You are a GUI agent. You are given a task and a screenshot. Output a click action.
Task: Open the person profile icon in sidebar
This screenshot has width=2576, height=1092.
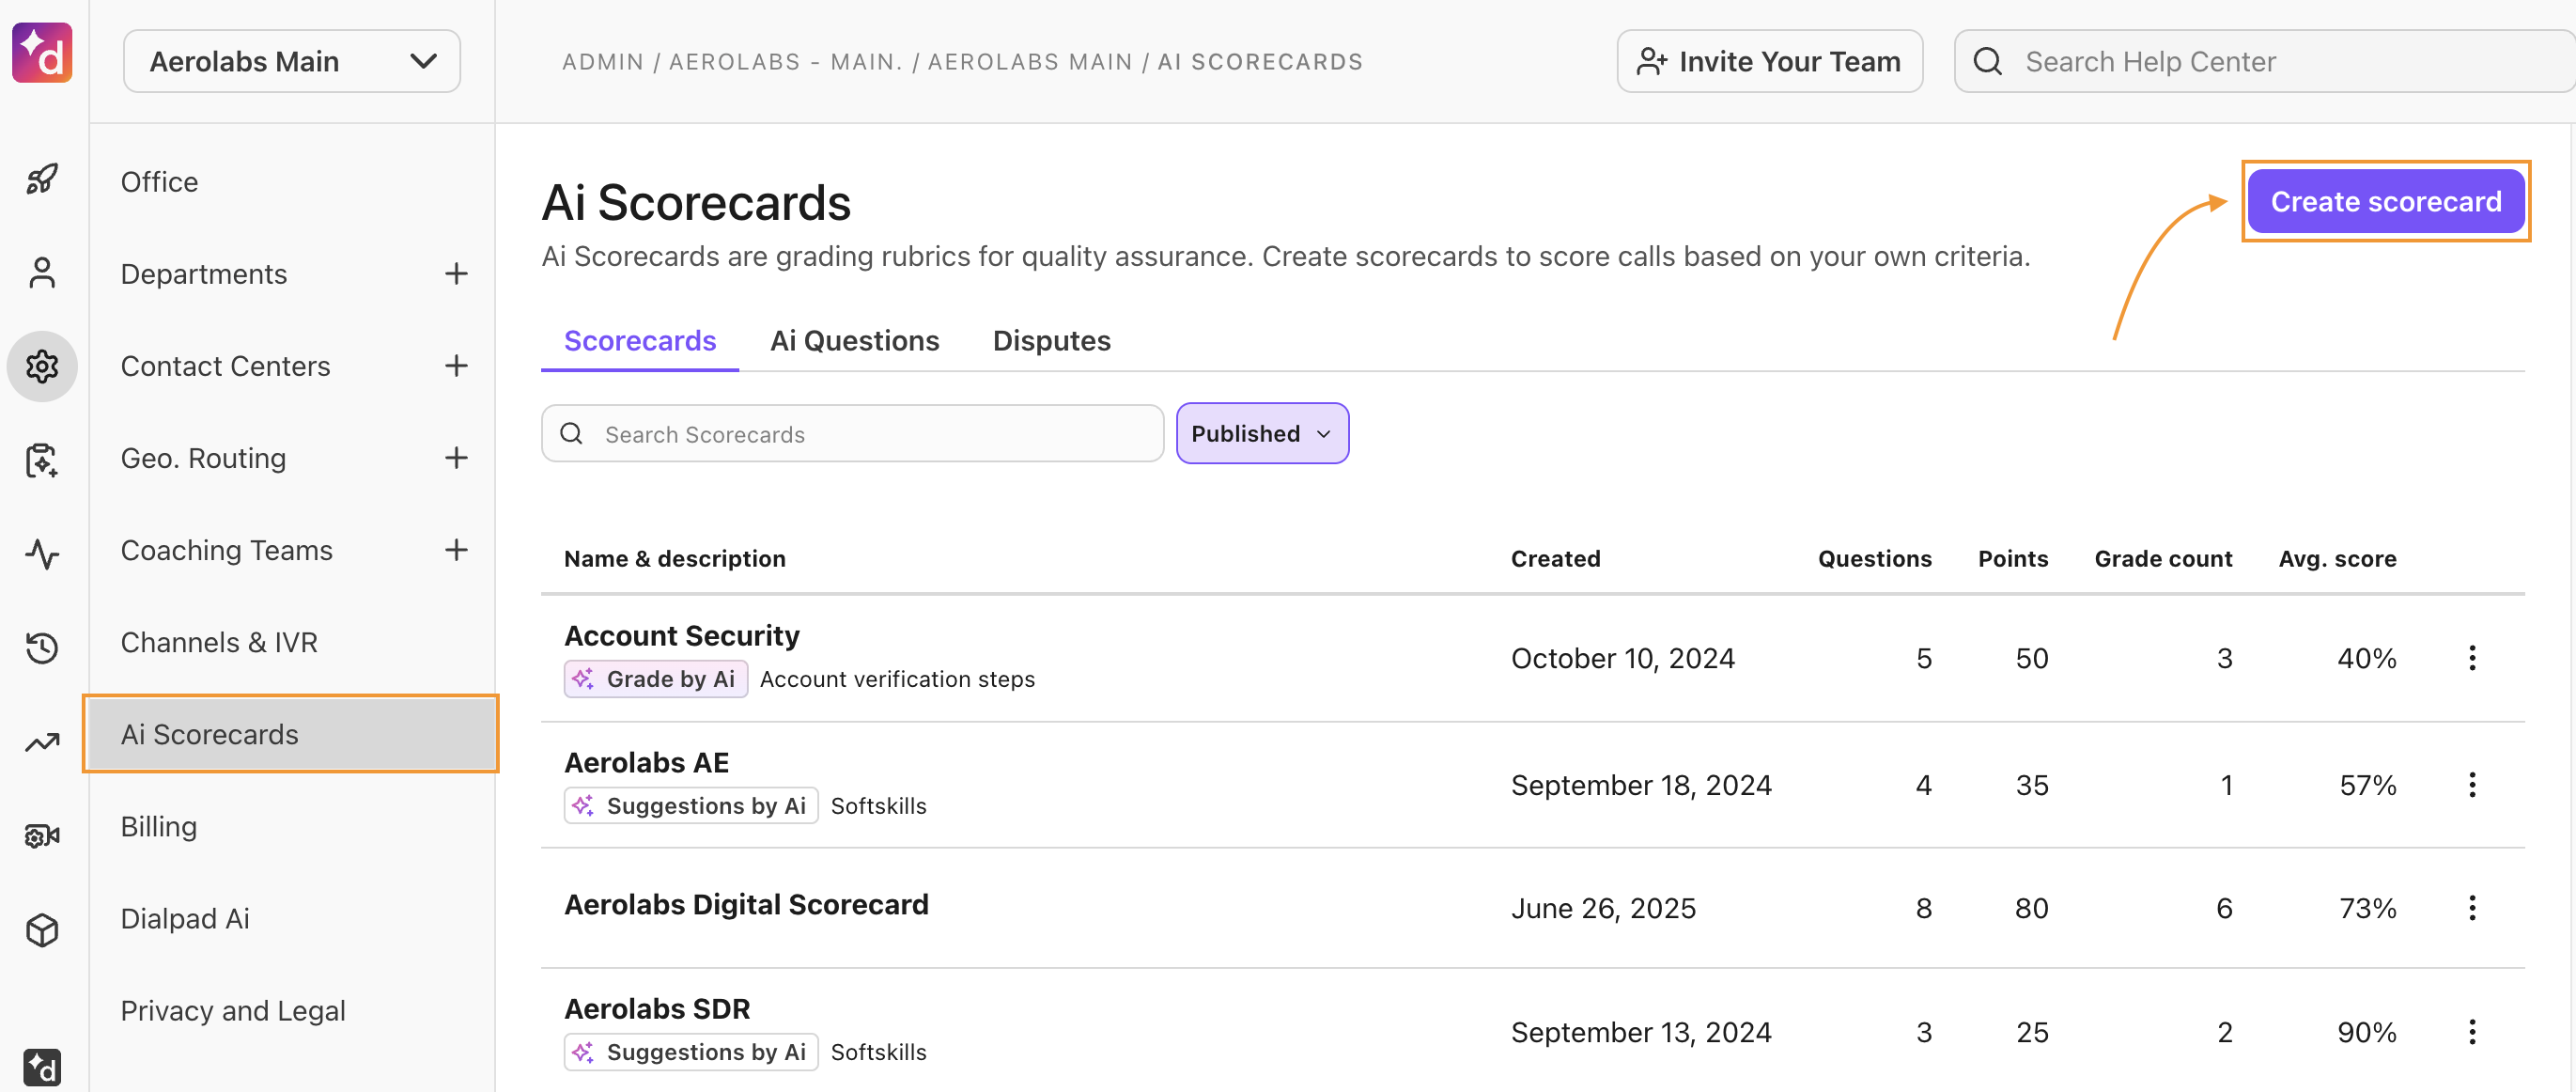coord(42,273)
